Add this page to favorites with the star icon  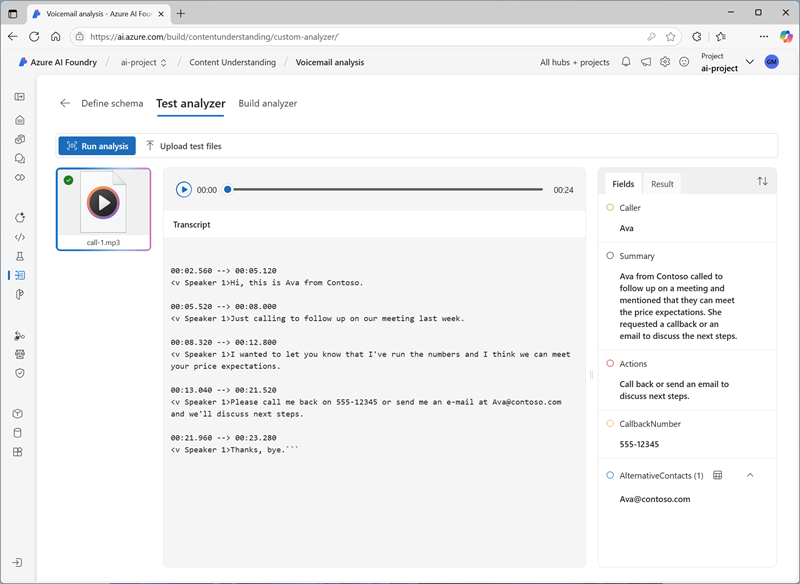pos(670,36)
